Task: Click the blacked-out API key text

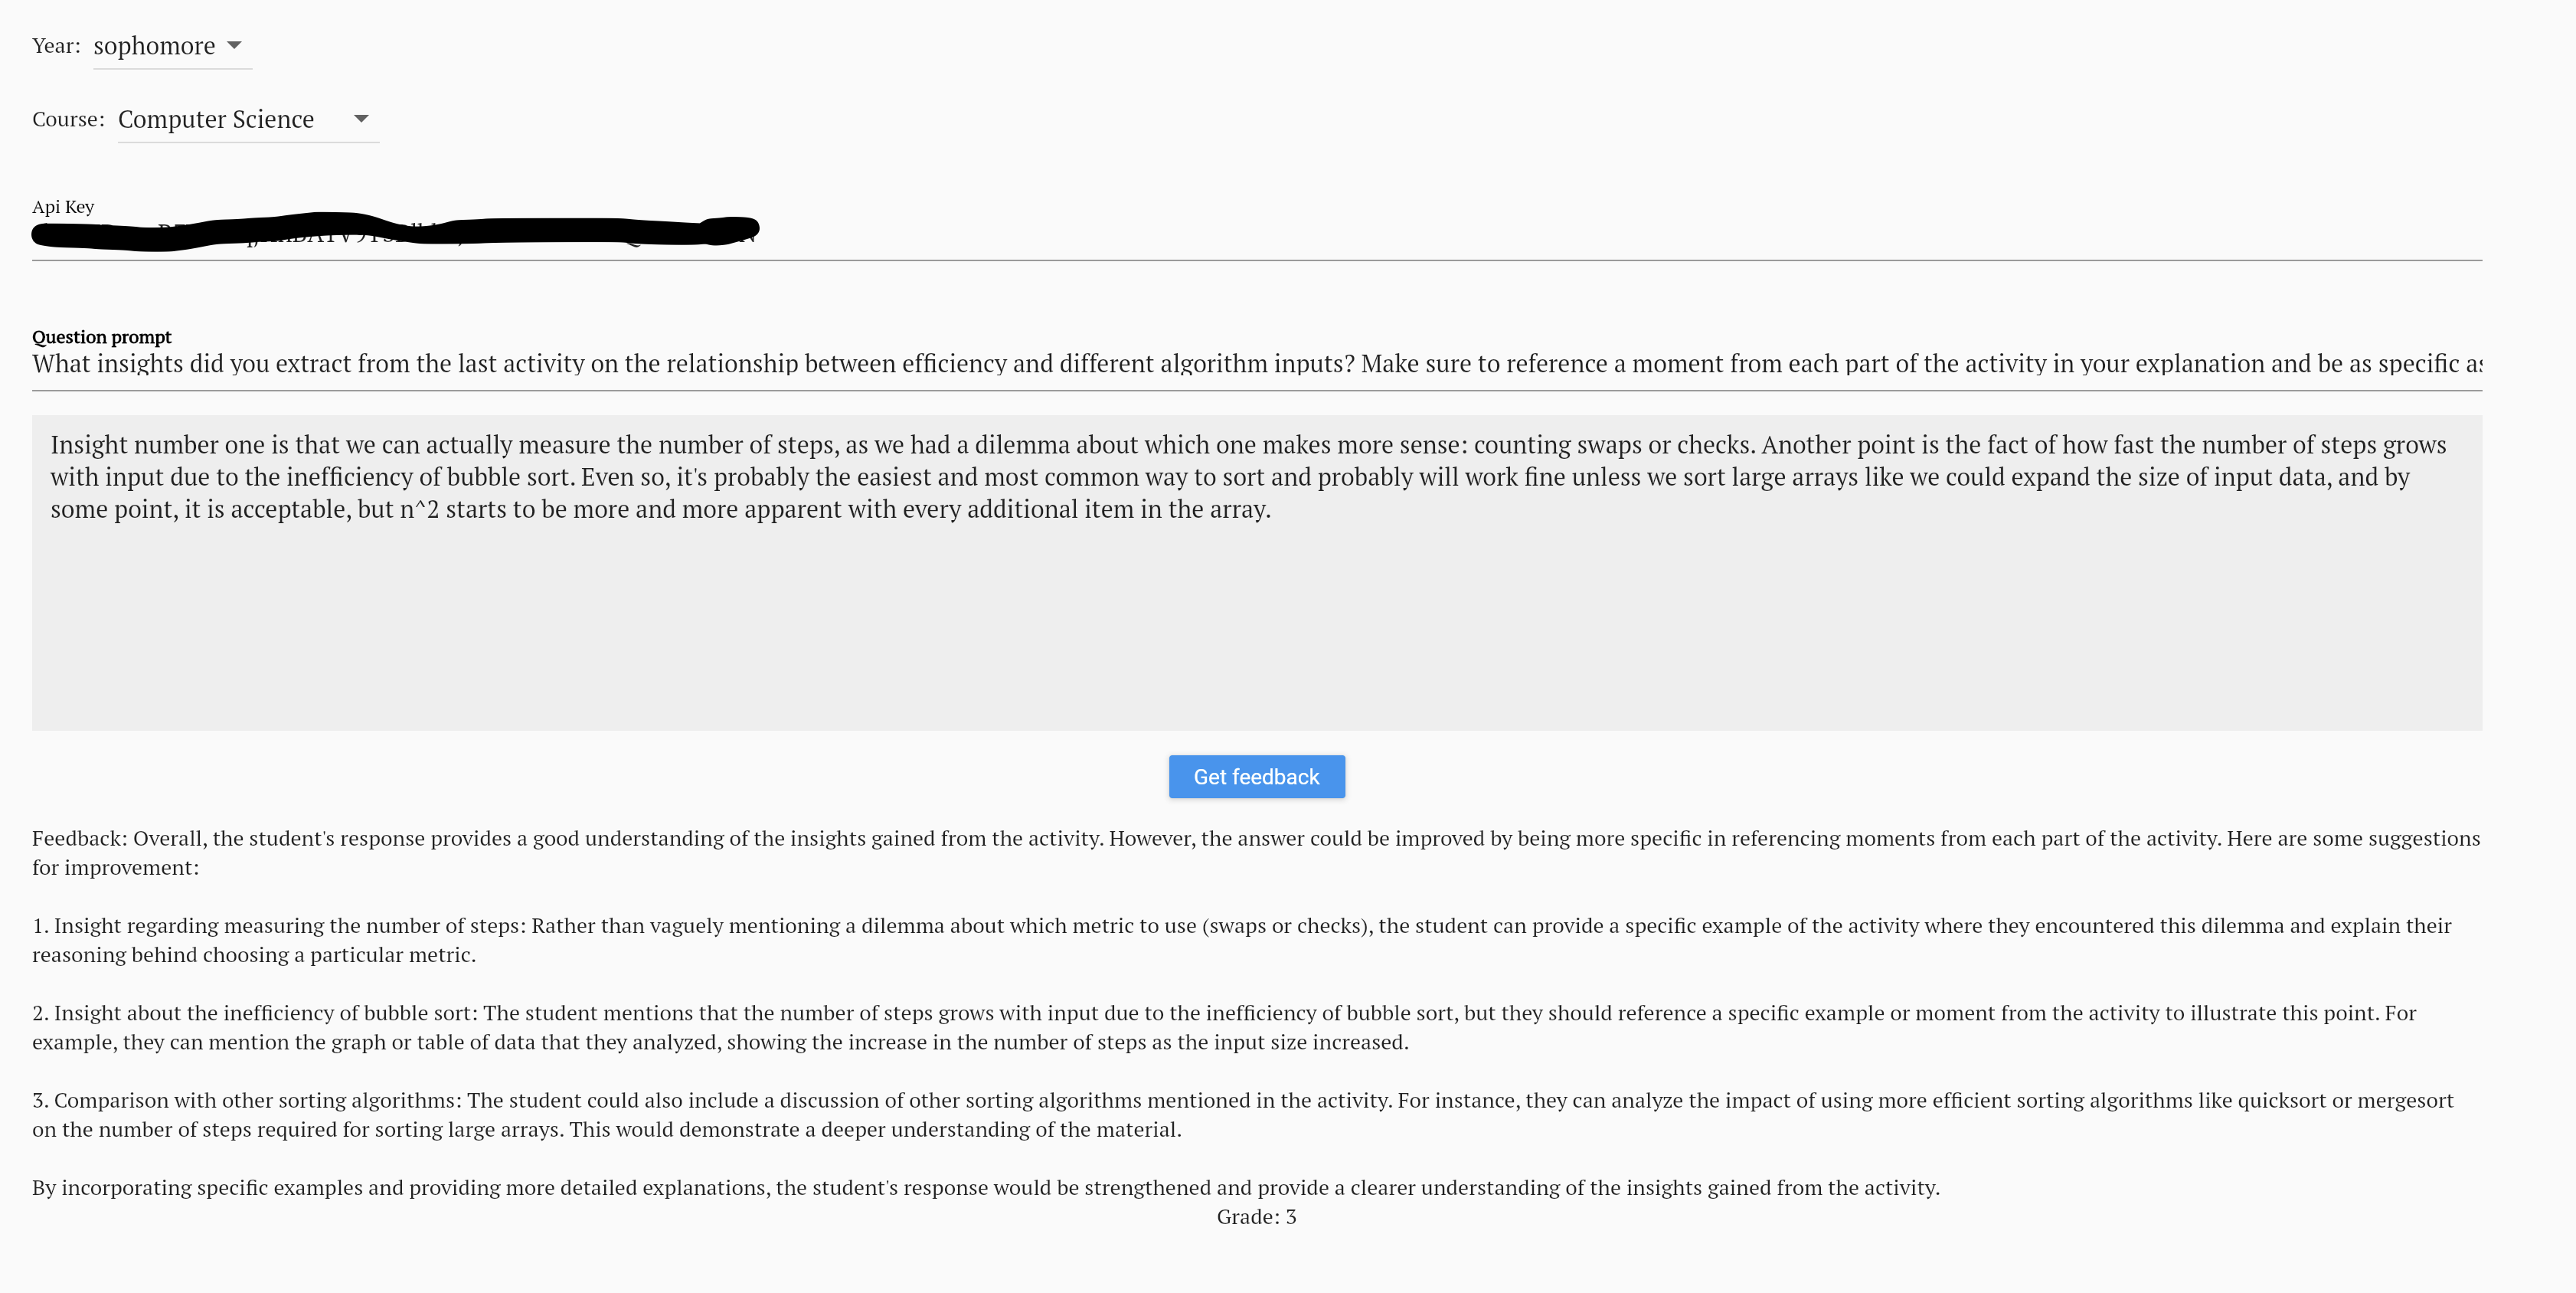Action: 395,232
